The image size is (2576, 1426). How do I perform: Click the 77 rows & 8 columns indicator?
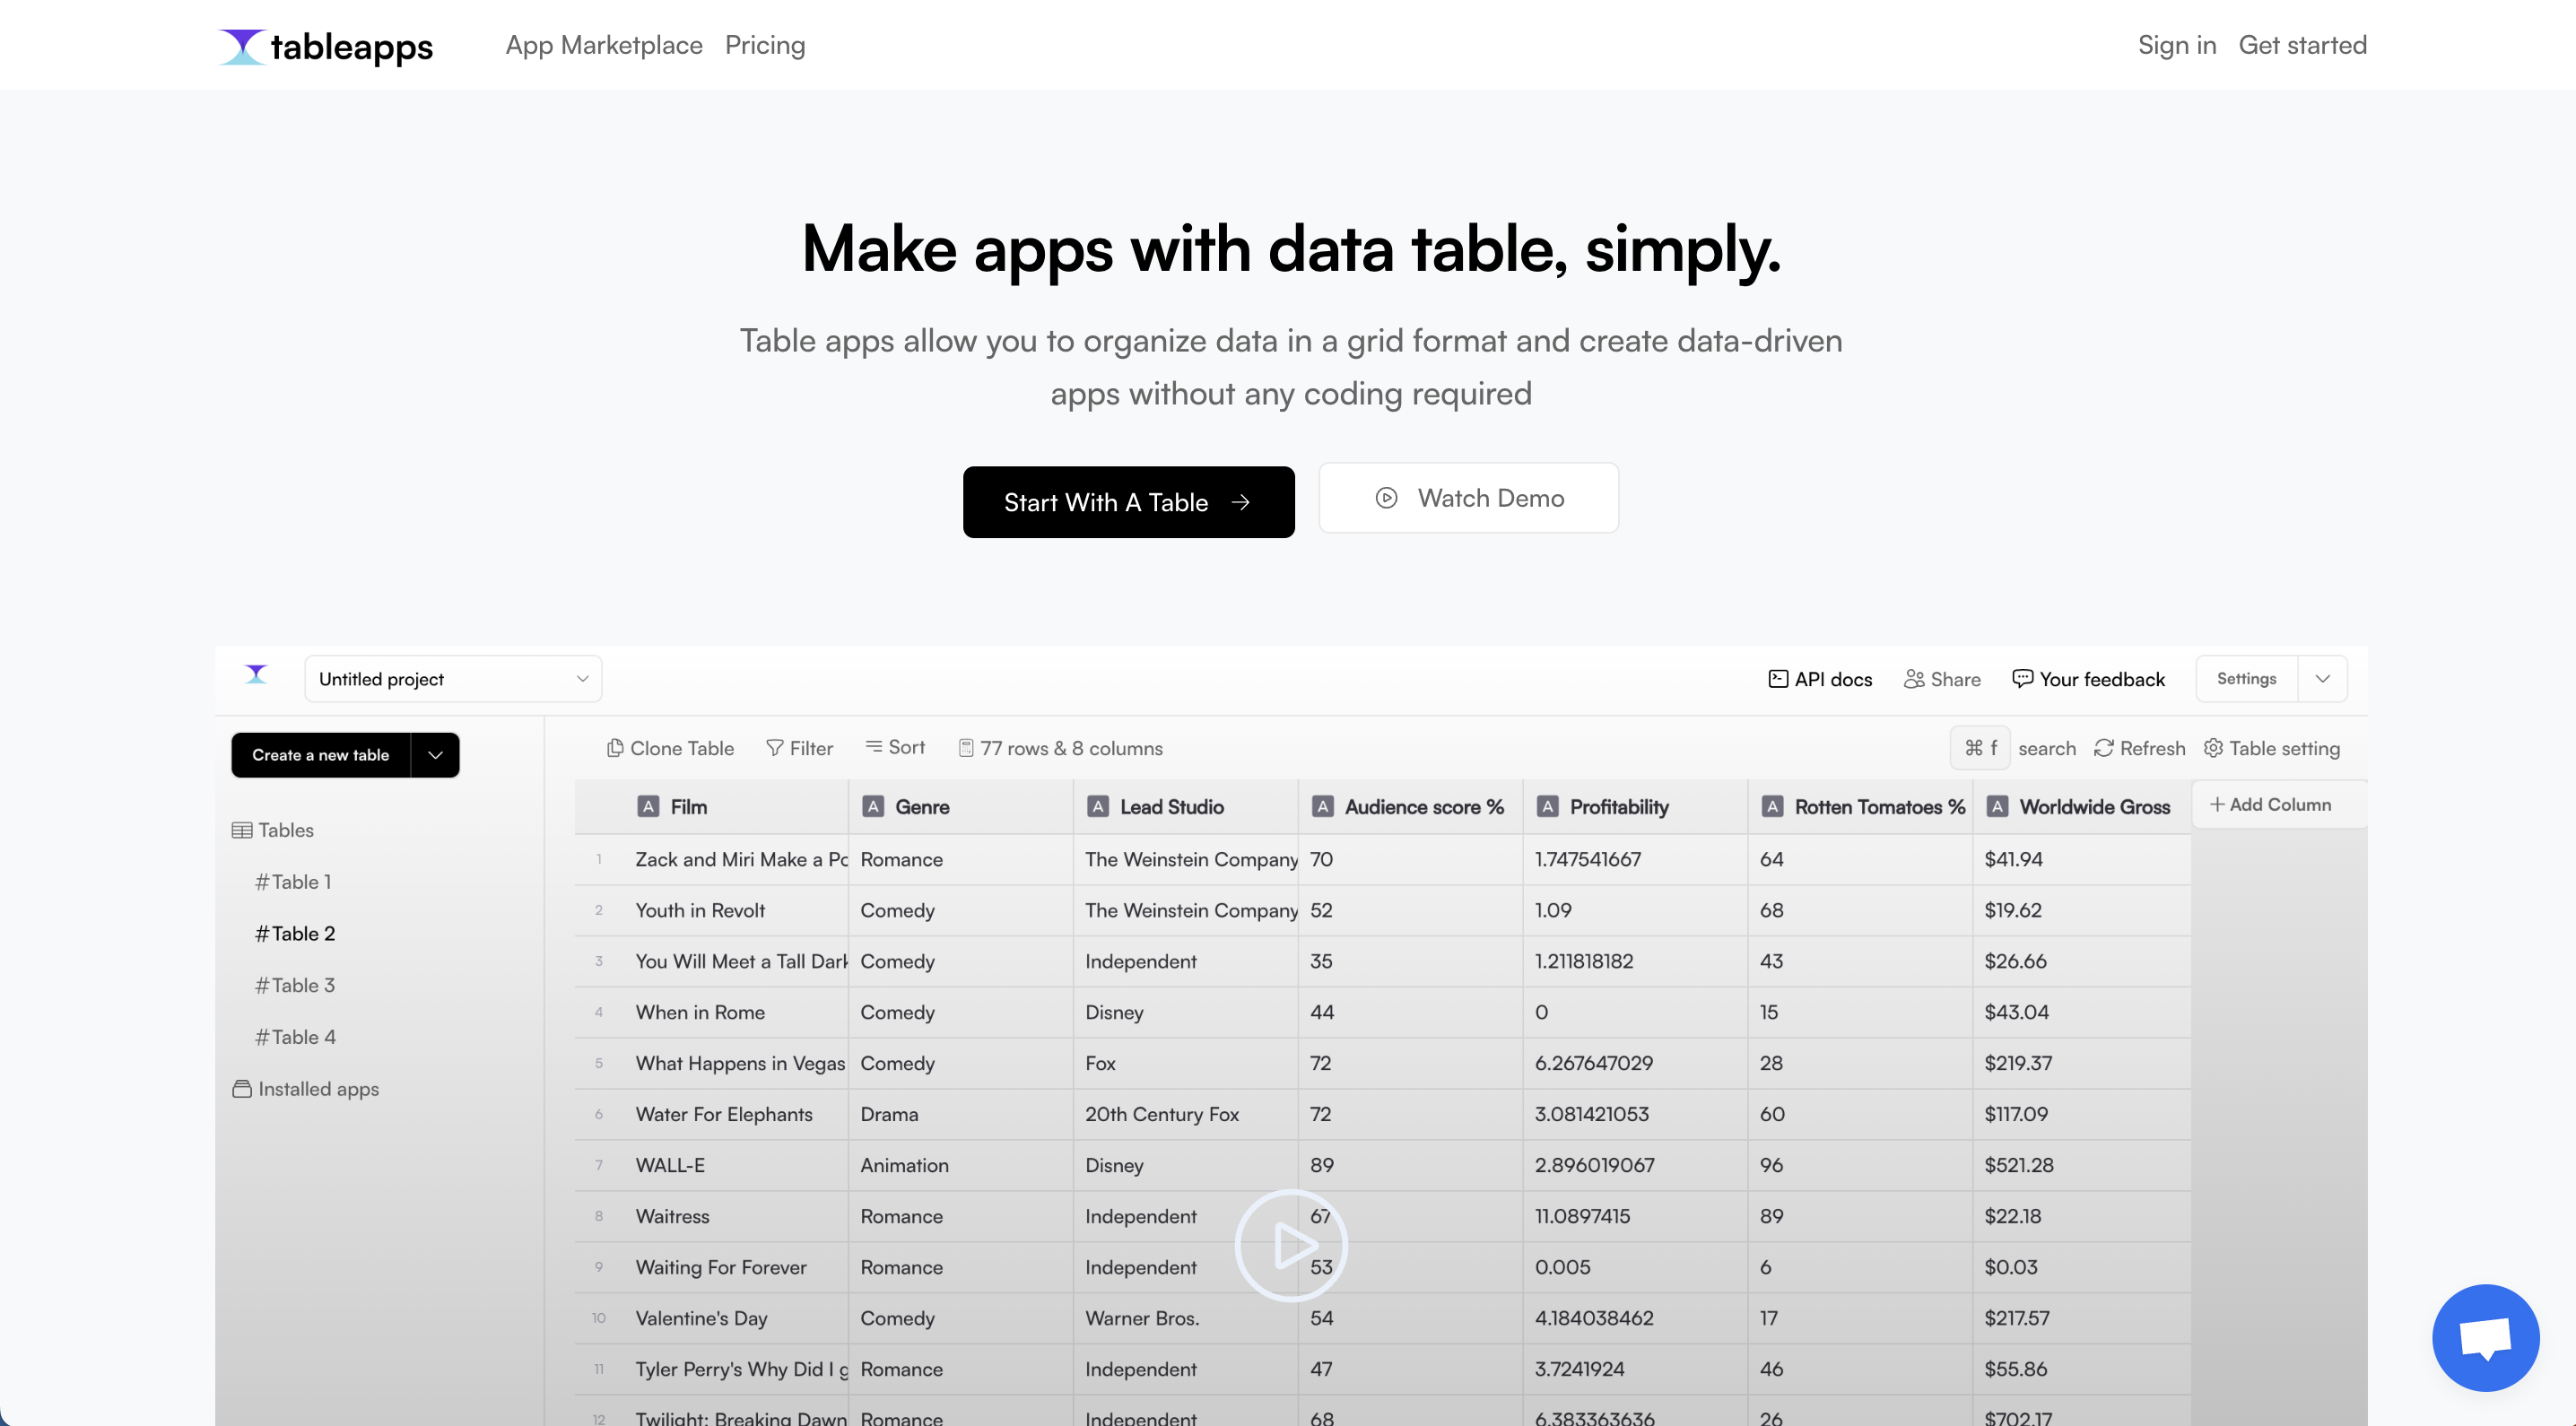1060,748
